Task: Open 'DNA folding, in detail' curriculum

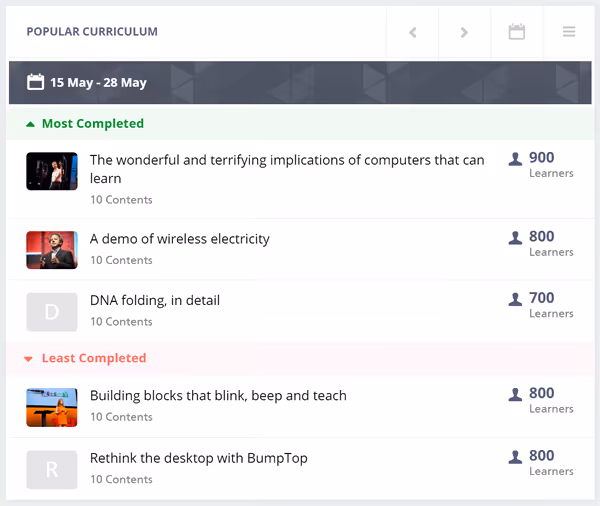Action: tap(155, 300)
